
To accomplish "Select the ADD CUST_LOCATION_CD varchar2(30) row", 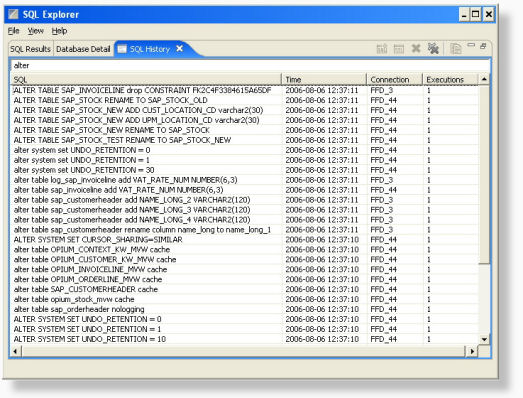I will click(245, 110).
